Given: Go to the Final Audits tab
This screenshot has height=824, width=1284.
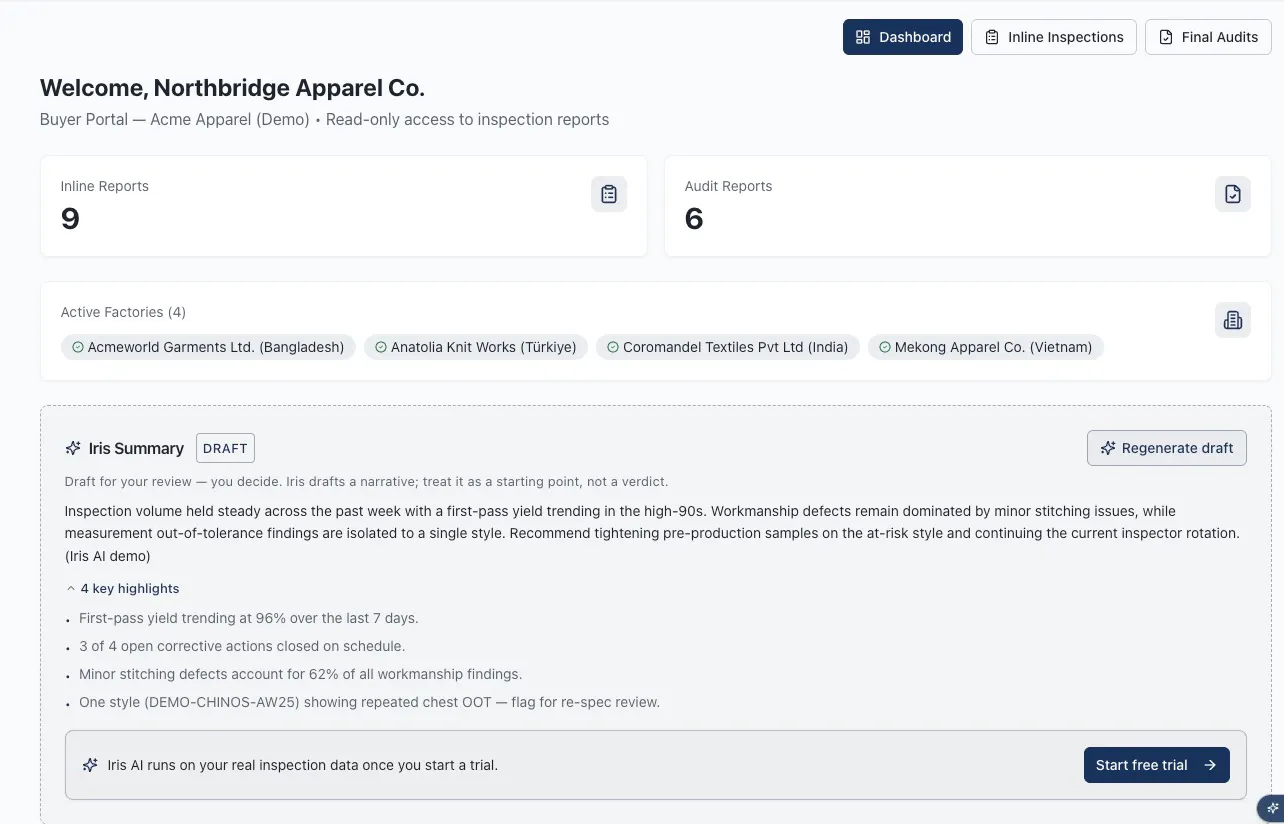Looking at the screenshot, I should tap(1208, 37).
